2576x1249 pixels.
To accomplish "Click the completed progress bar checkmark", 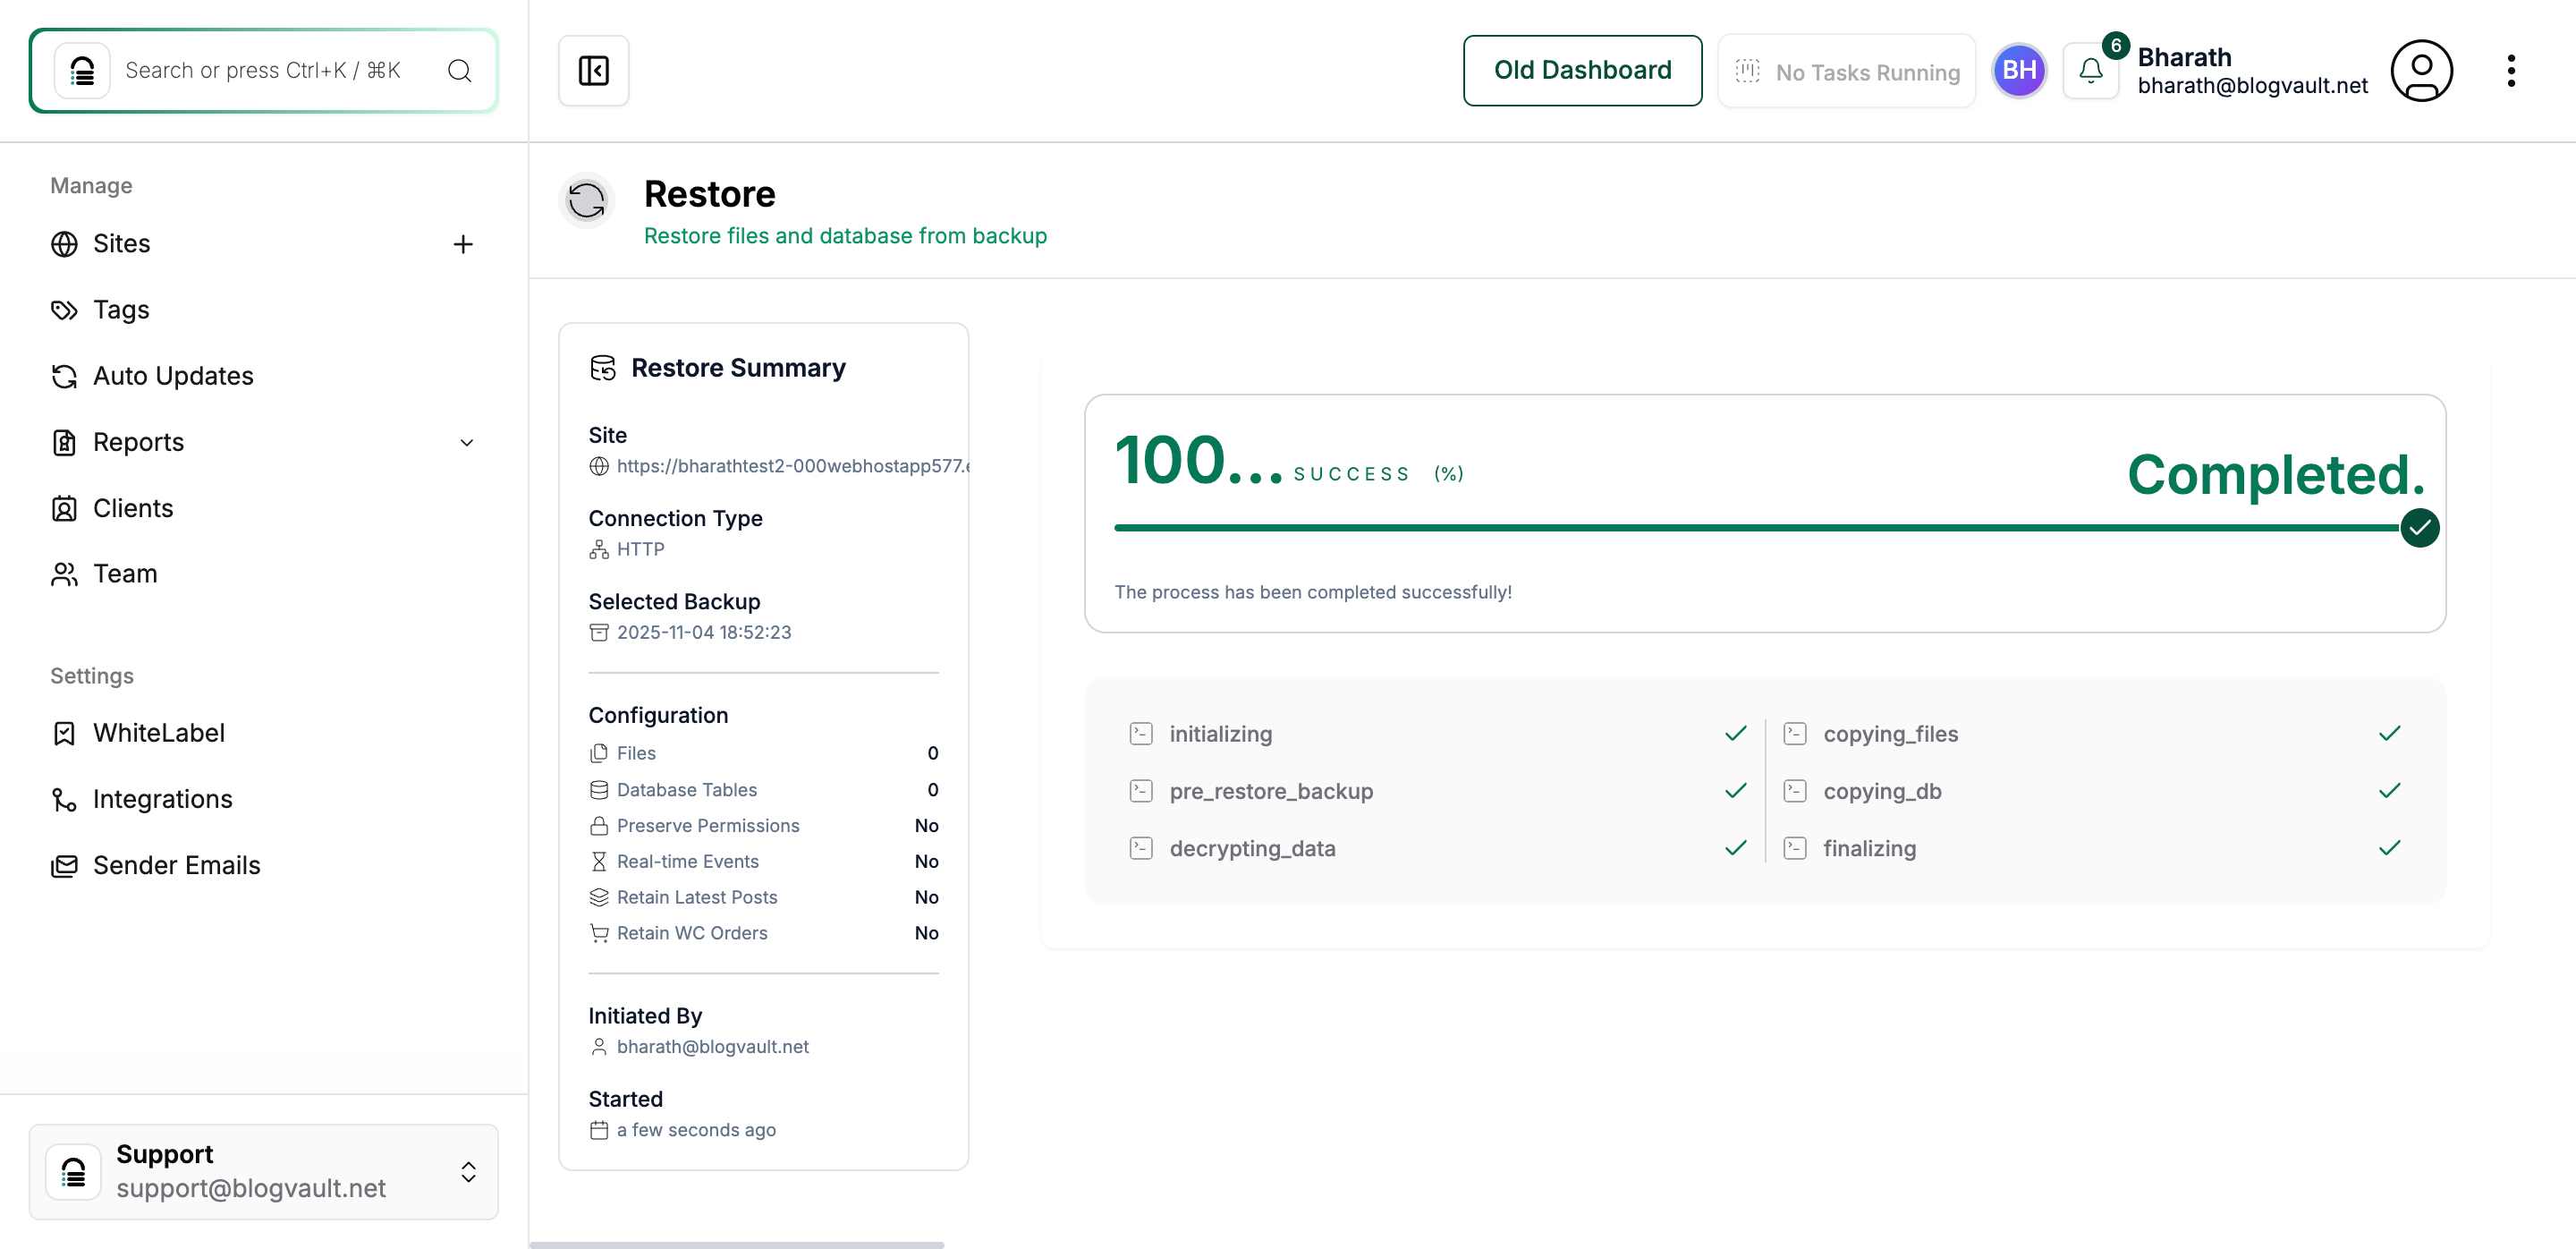I will pos(2421,528).
